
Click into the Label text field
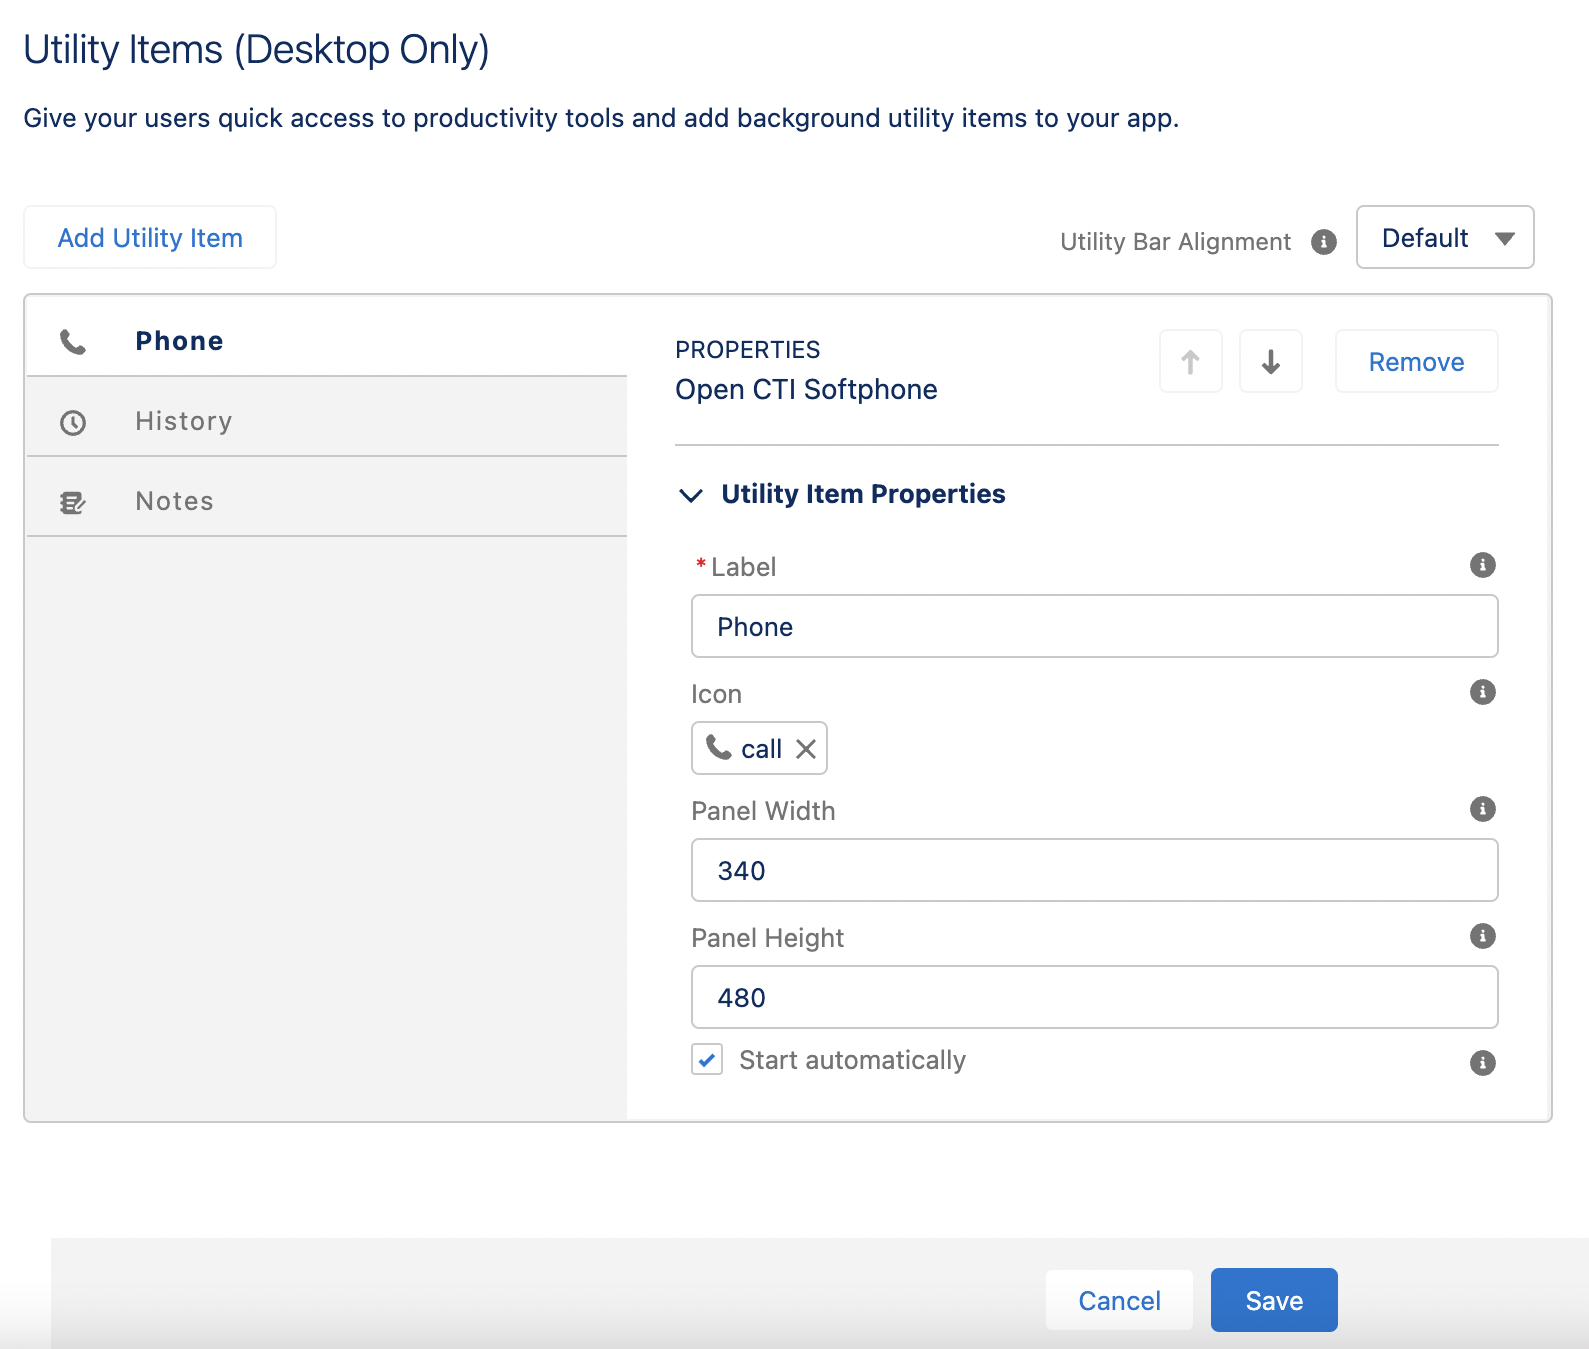1094,627
